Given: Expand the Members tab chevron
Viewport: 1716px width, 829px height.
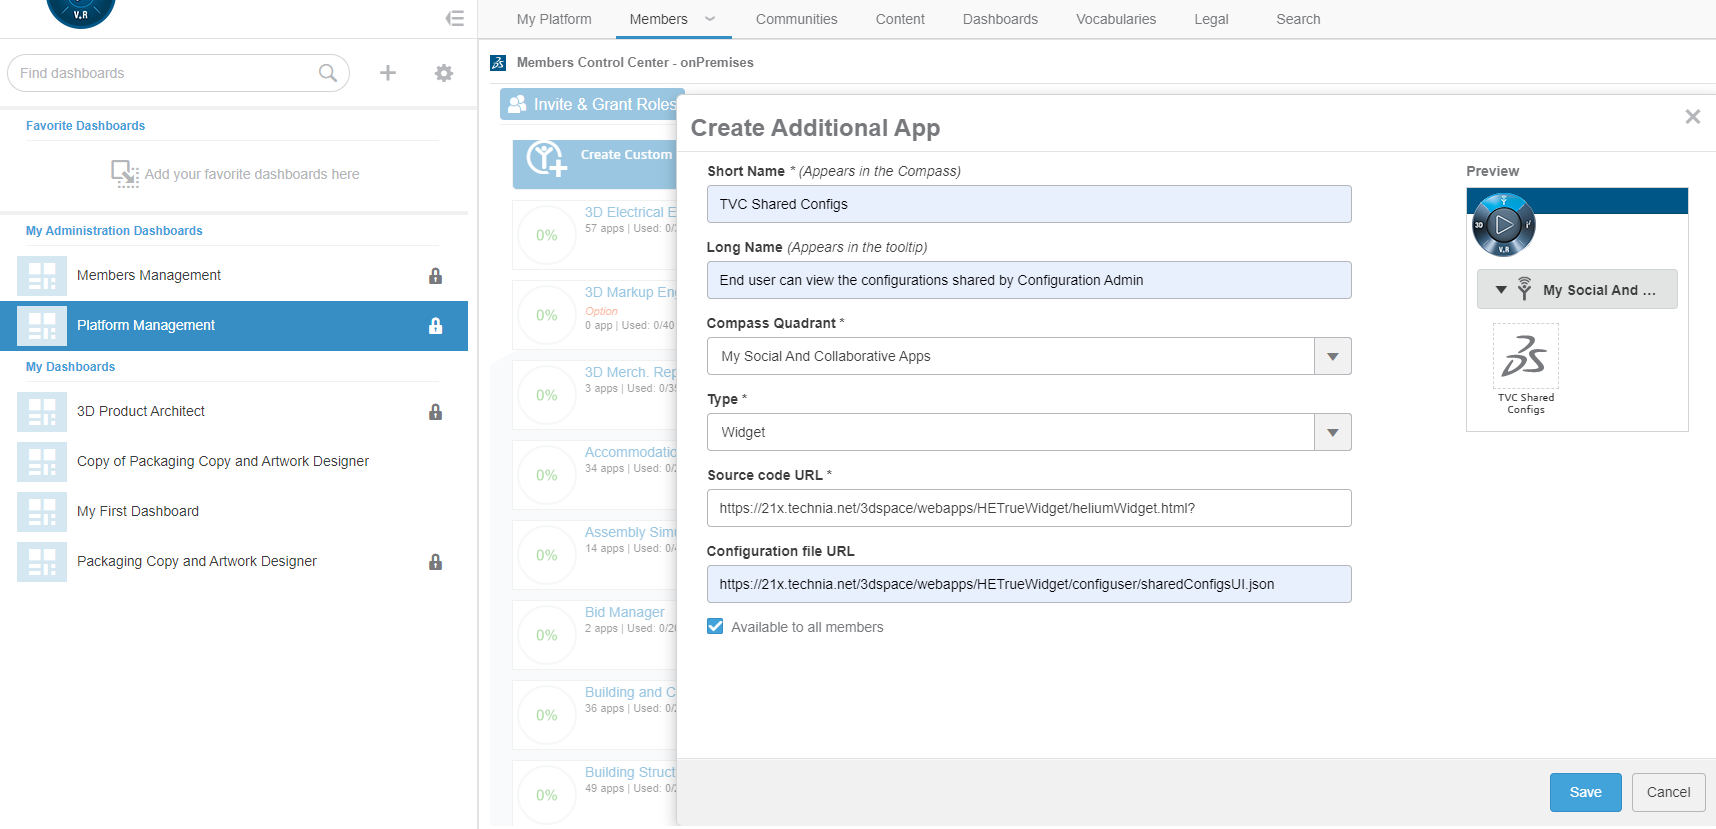Looking at the screenshot, I should (710, 19).
